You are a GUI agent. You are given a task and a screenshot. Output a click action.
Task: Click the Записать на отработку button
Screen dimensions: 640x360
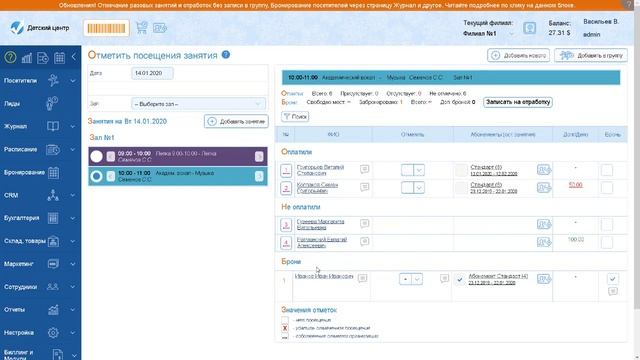tap(518, 102)
